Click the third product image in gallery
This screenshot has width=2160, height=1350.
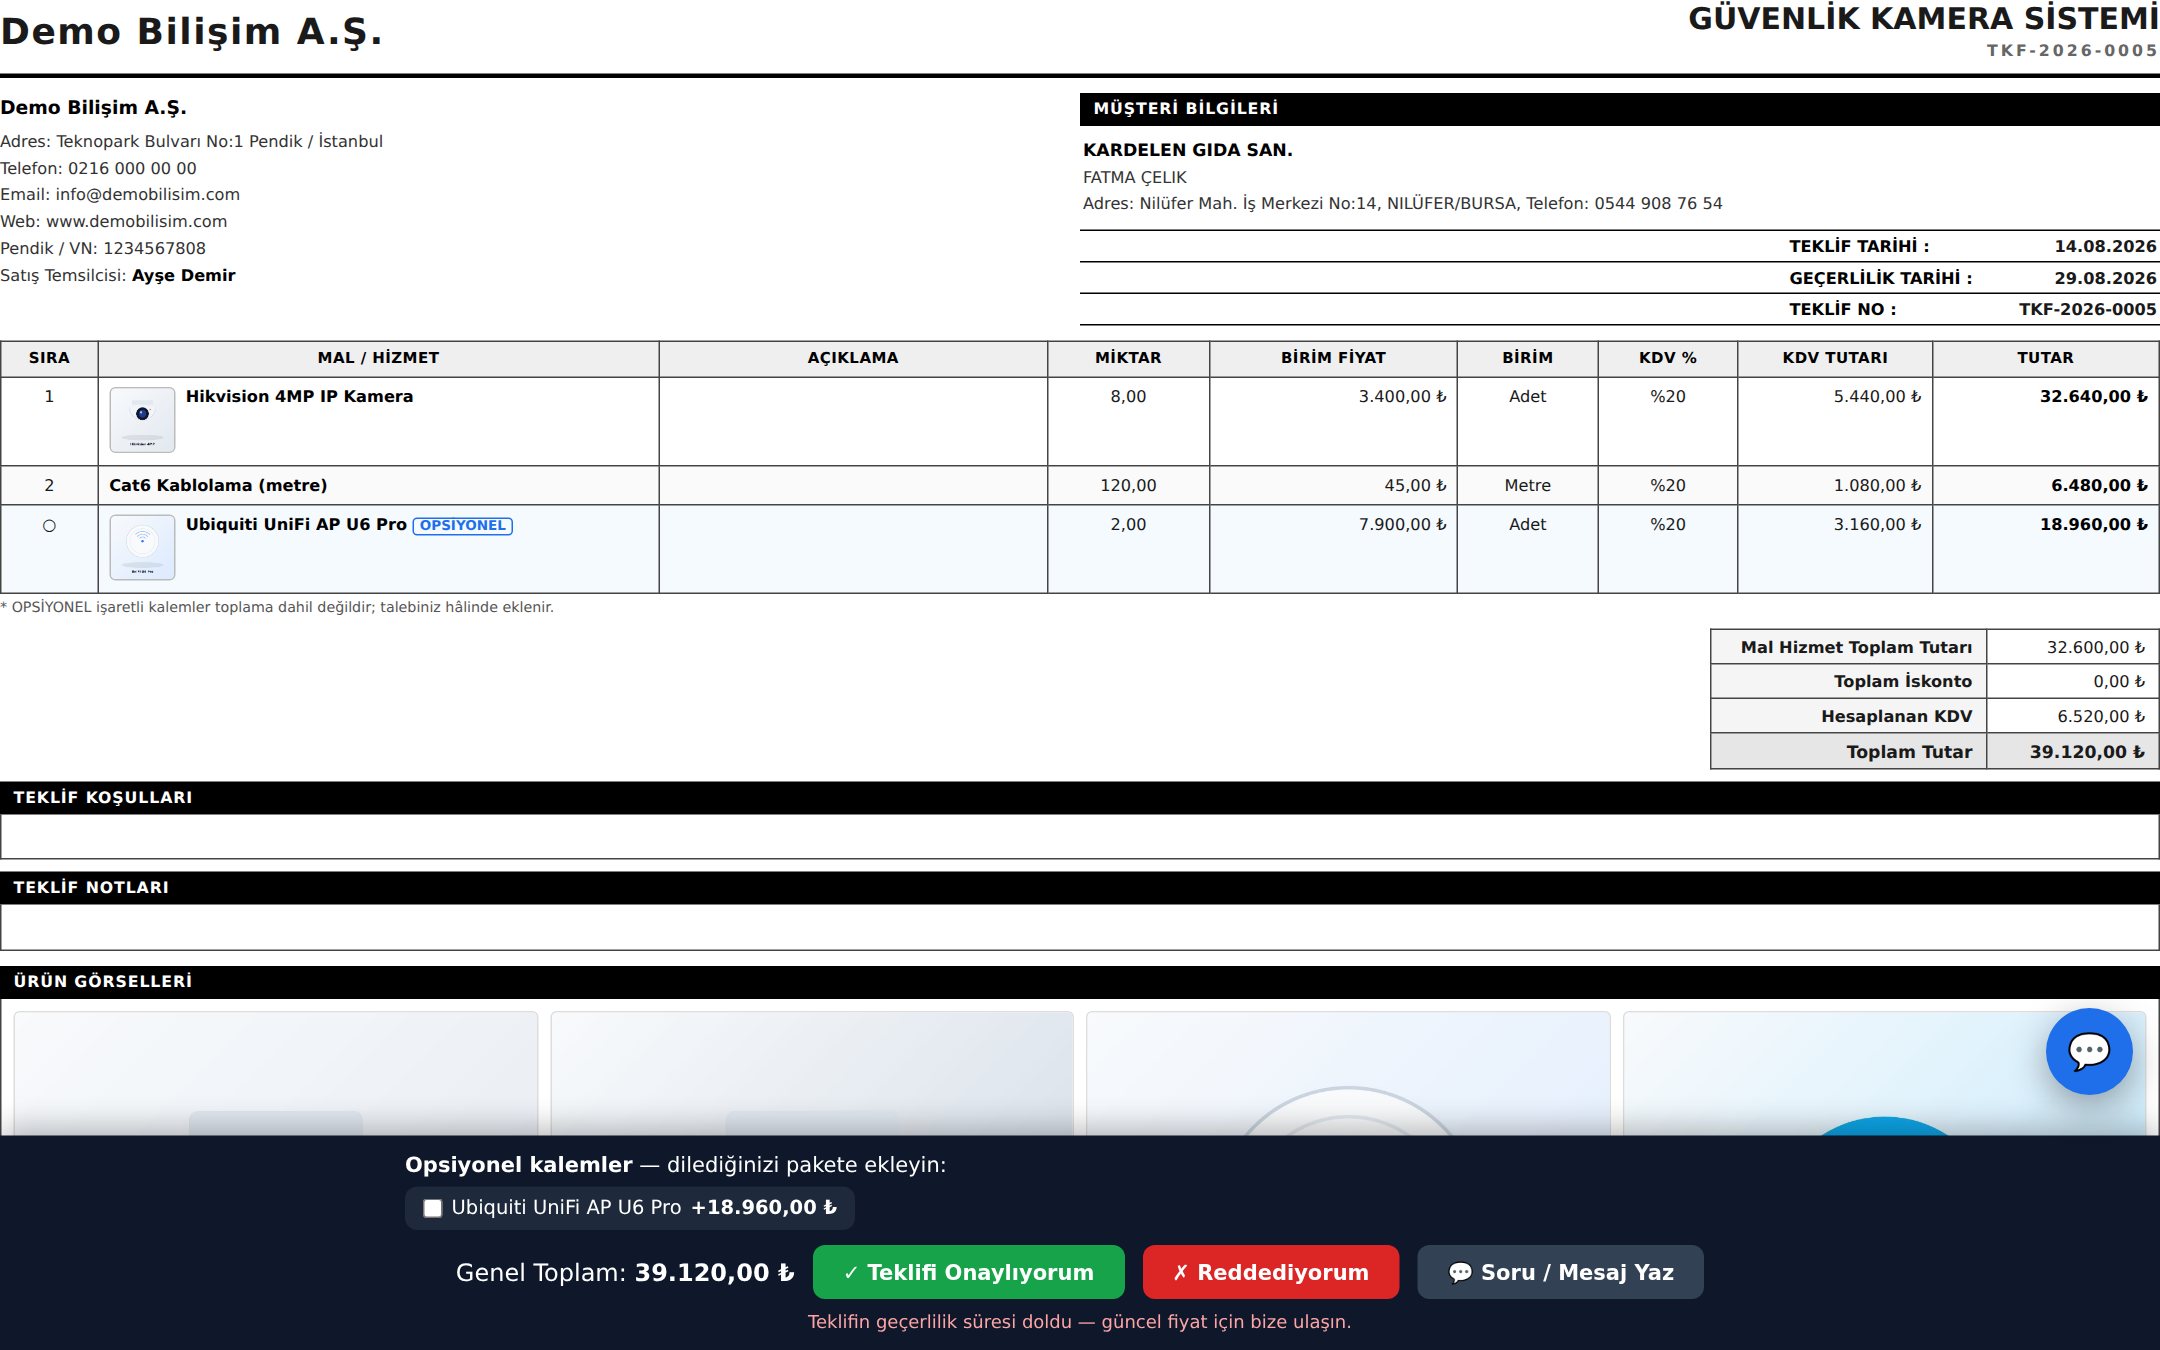(x=1348, y=1073)
